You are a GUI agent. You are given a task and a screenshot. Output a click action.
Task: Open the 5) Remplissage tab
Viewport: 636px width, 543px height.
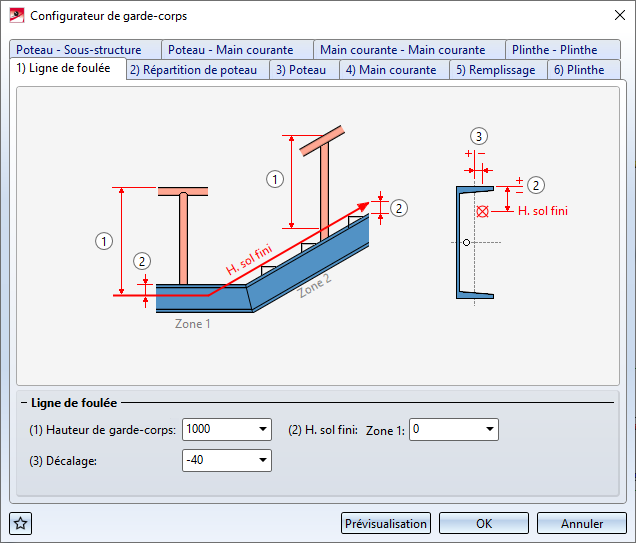point(499,70)
